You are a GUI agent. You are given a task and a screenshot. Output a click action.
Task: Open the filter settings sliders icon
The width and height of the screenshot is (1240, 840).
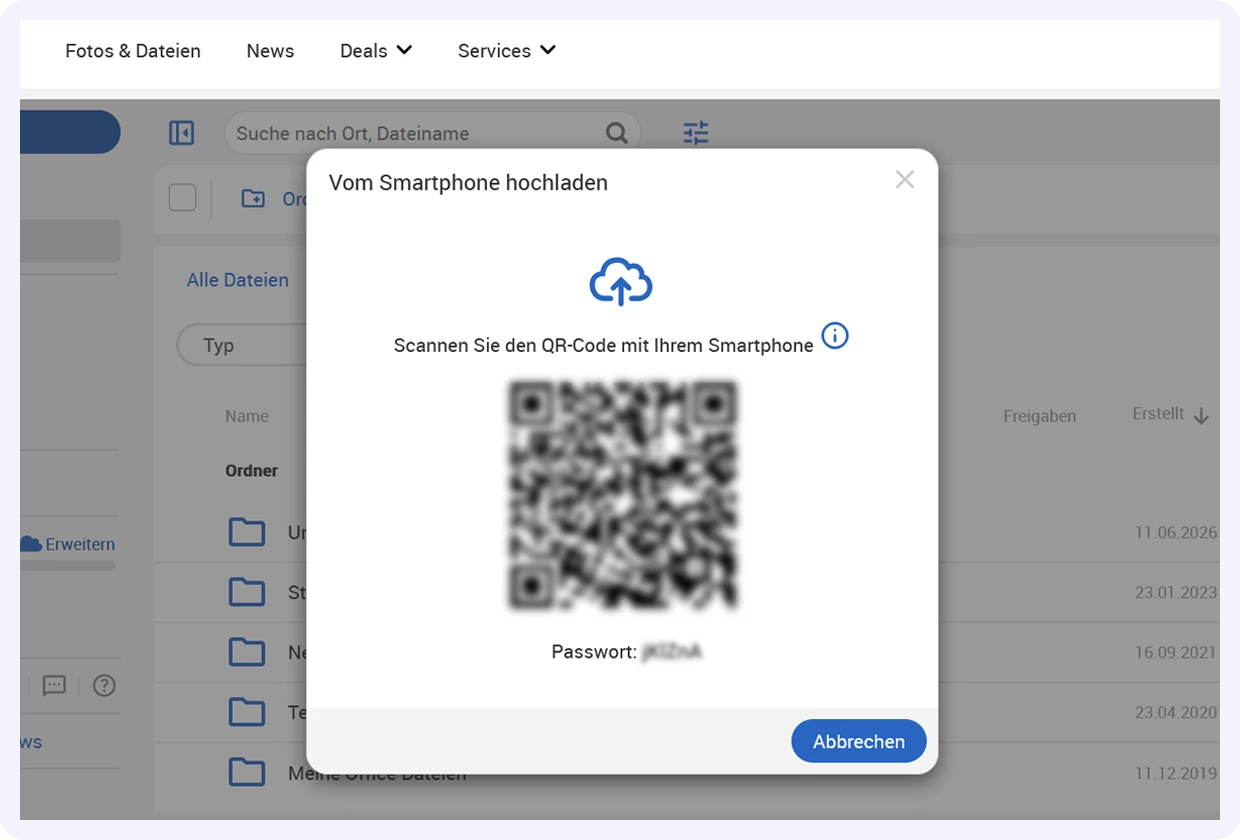coord(696,133)
